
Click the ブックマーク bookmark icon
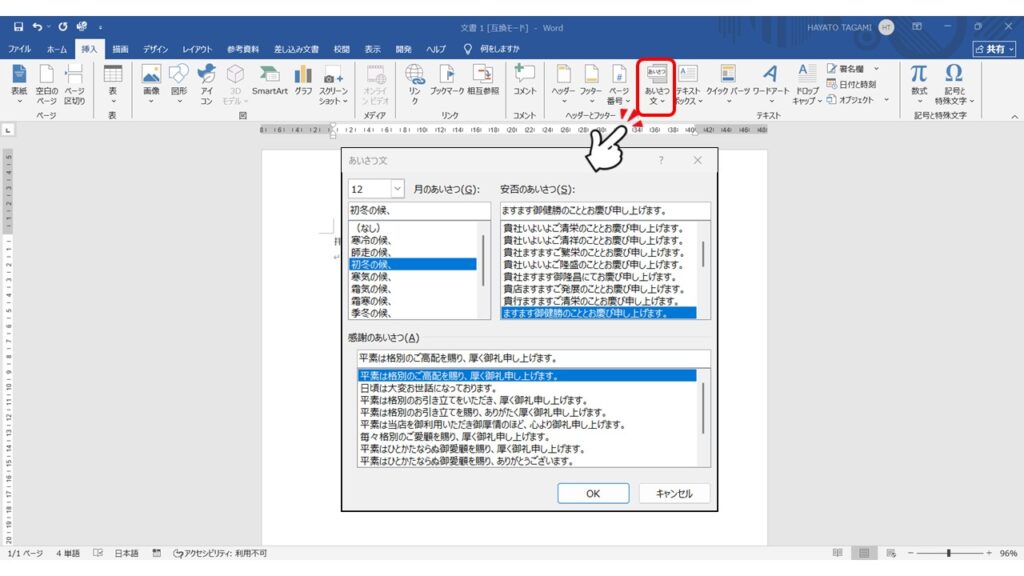446,78
